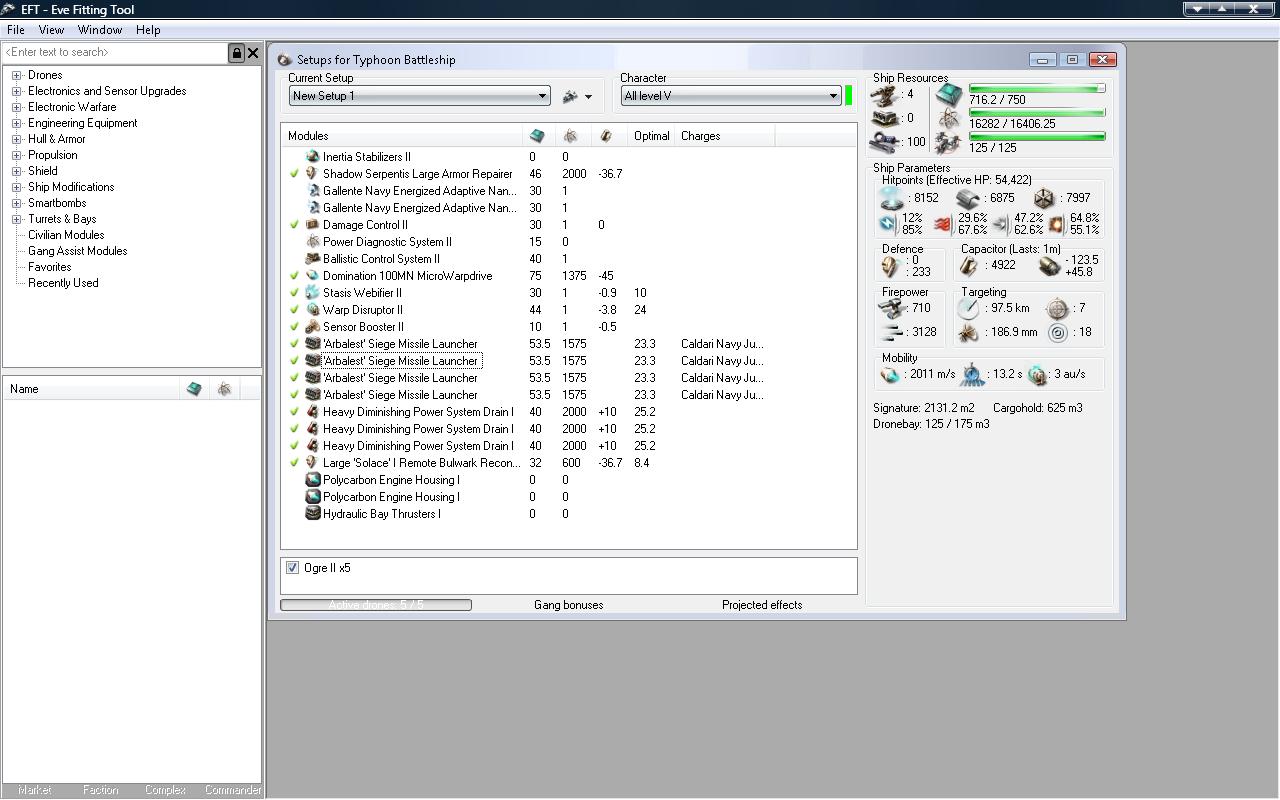Image resolution: width=1280 pixels, height=800 pixels.
Task: Click the warp speed icon at 3 au/s
Action: point(1037,375)
